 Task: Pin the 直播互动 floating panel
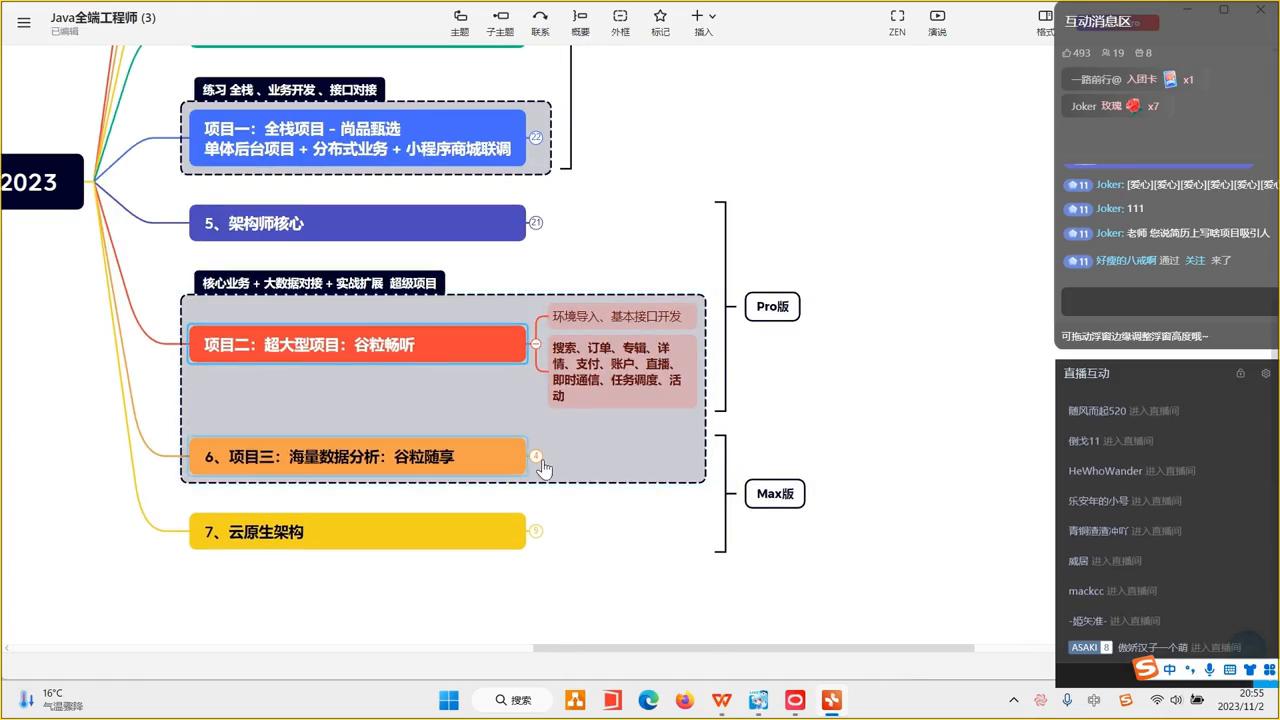pyautogui.click(x=1240, y=373)
